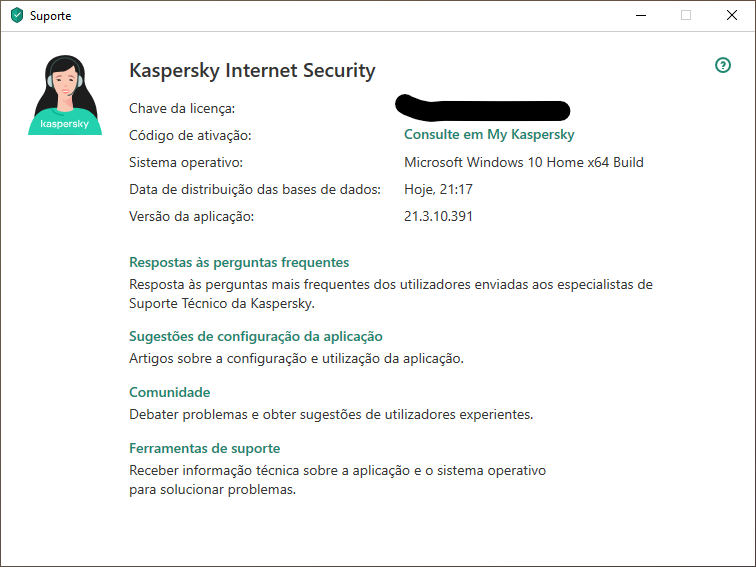756x567 pixels.
Task: Click the maximize window button
Action: pos(686,16)
